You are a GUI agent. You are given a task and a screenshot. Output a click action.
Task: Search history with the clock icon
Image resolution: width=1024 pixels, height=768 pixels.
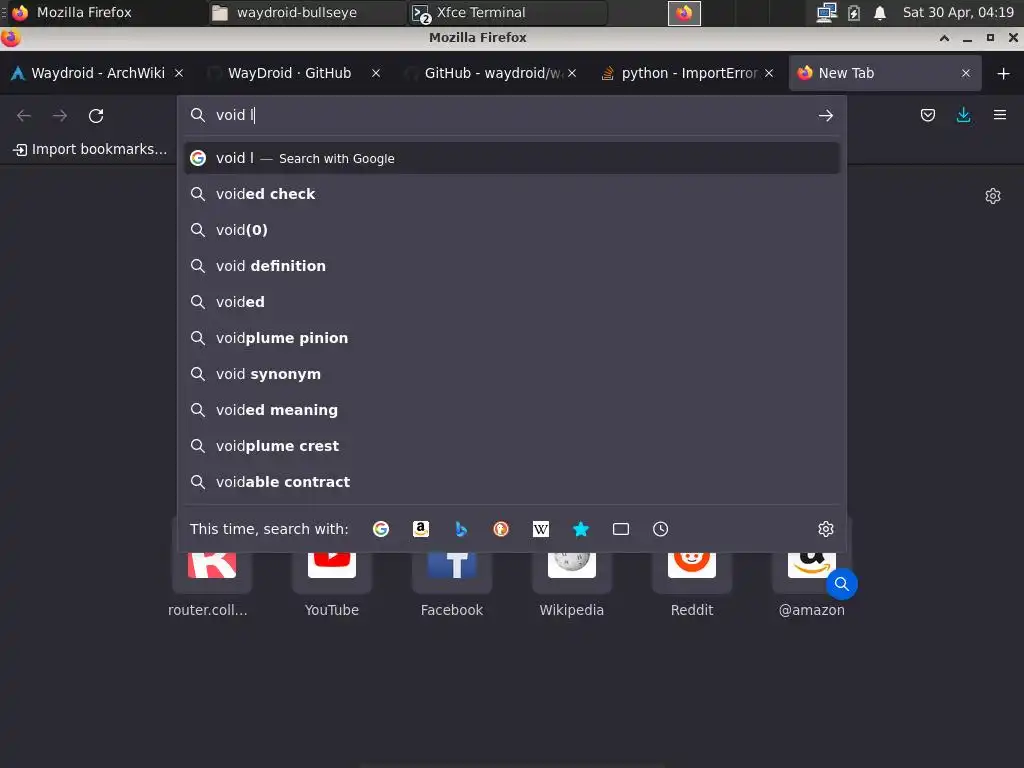click(x=660, y=529)
